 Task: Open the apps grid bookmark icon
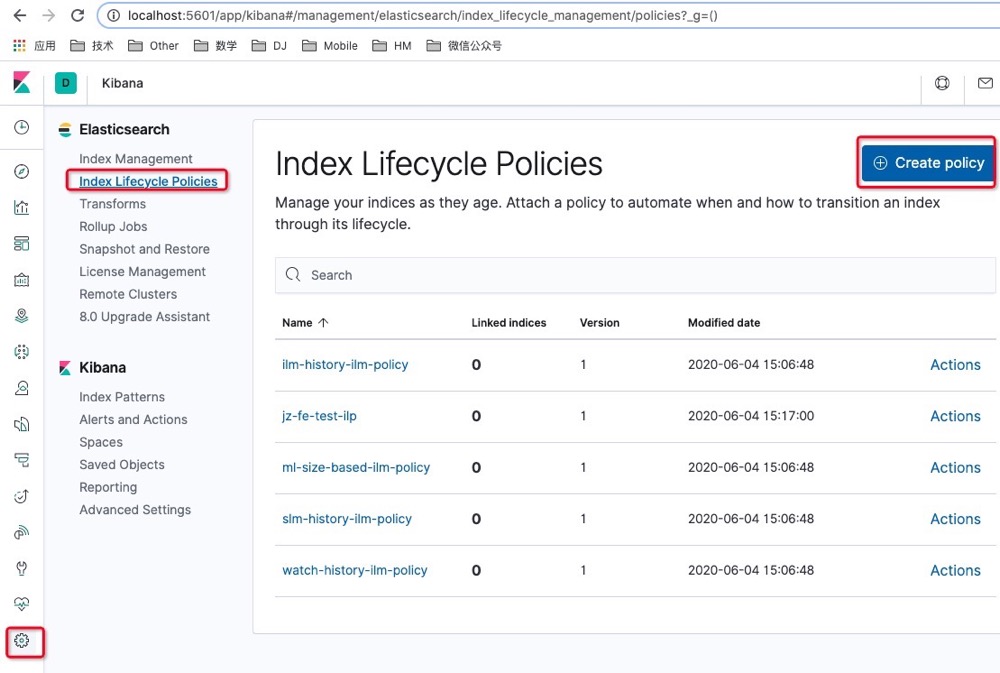click(x=19, y=45)
